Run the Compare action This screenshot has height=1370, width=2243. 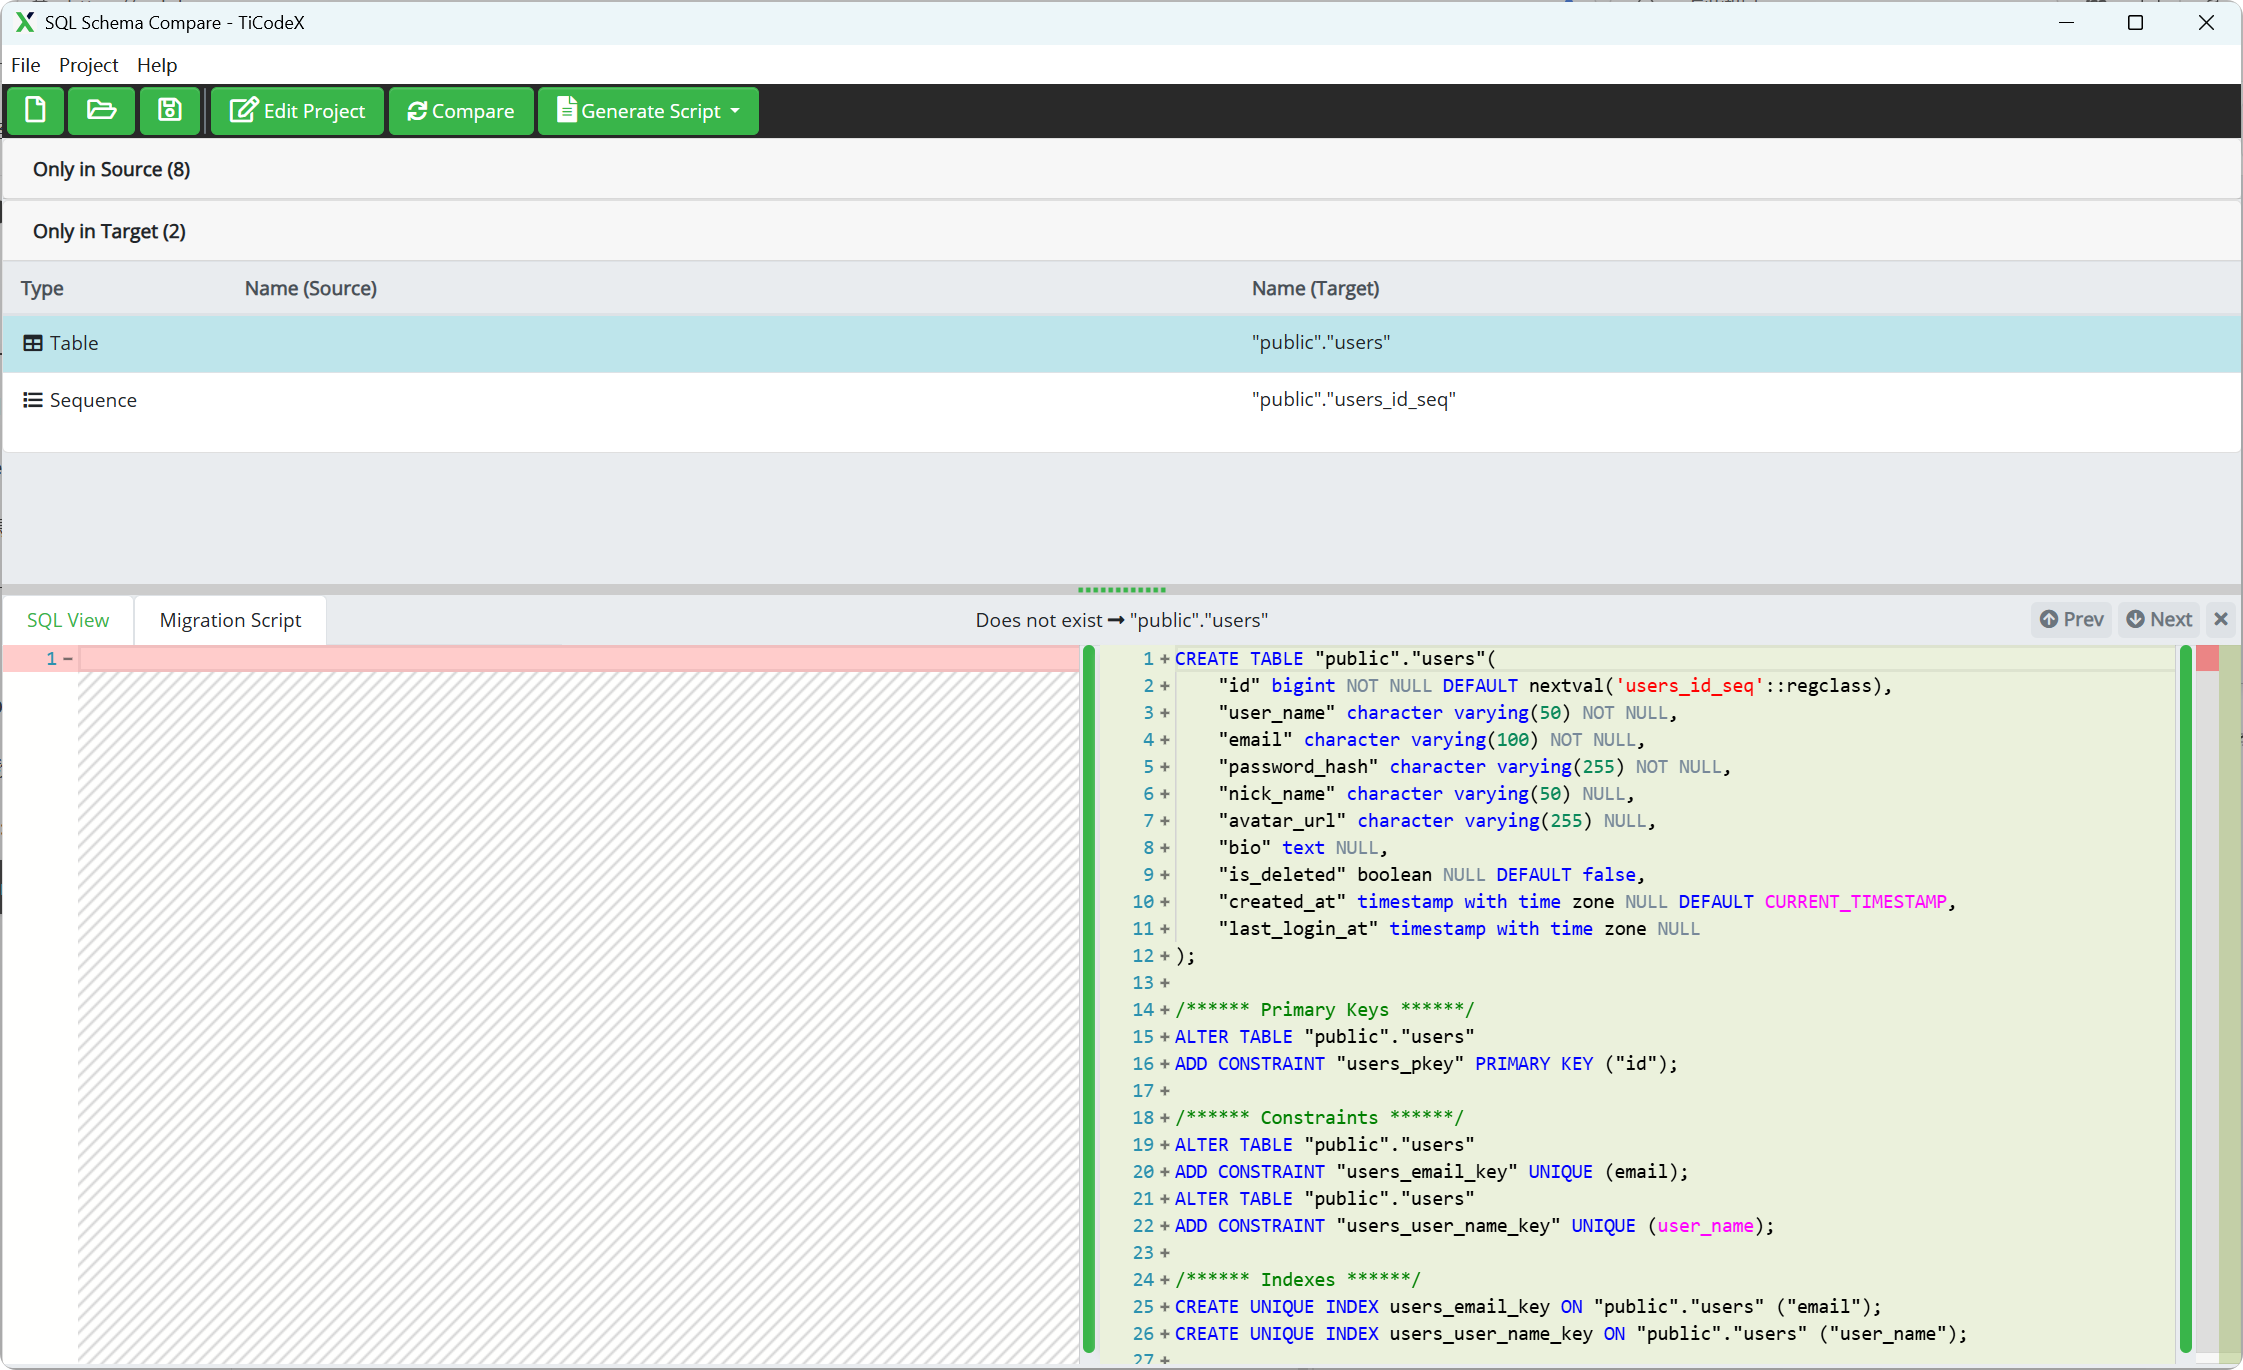coord(461,111)
